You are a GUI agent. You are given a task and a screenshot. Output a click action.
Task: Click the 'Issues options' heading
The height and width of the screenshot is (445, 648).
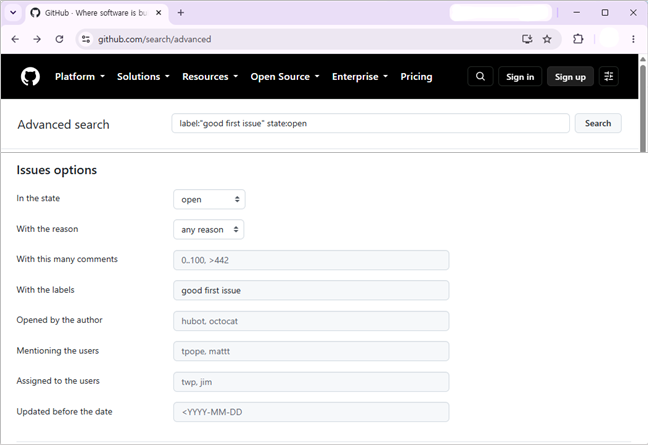pos(57,170)
